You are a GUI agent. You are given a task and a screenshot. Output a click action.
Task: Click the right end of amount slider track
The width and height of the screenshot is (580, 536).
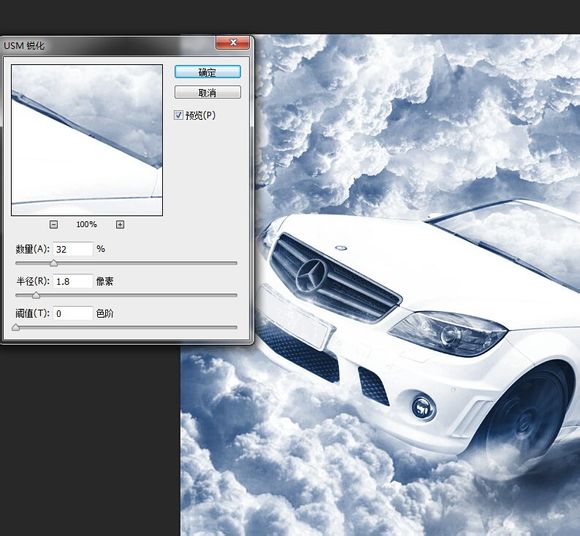[235, 263]
